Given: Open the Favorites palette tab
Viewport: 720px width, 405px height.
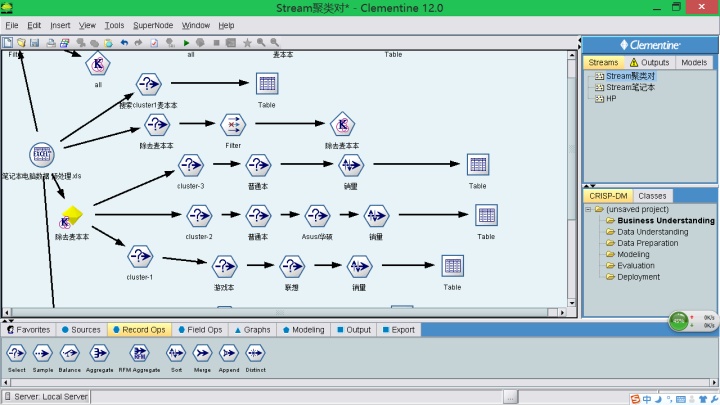Looking at the screenshot, I should (28, 330).
